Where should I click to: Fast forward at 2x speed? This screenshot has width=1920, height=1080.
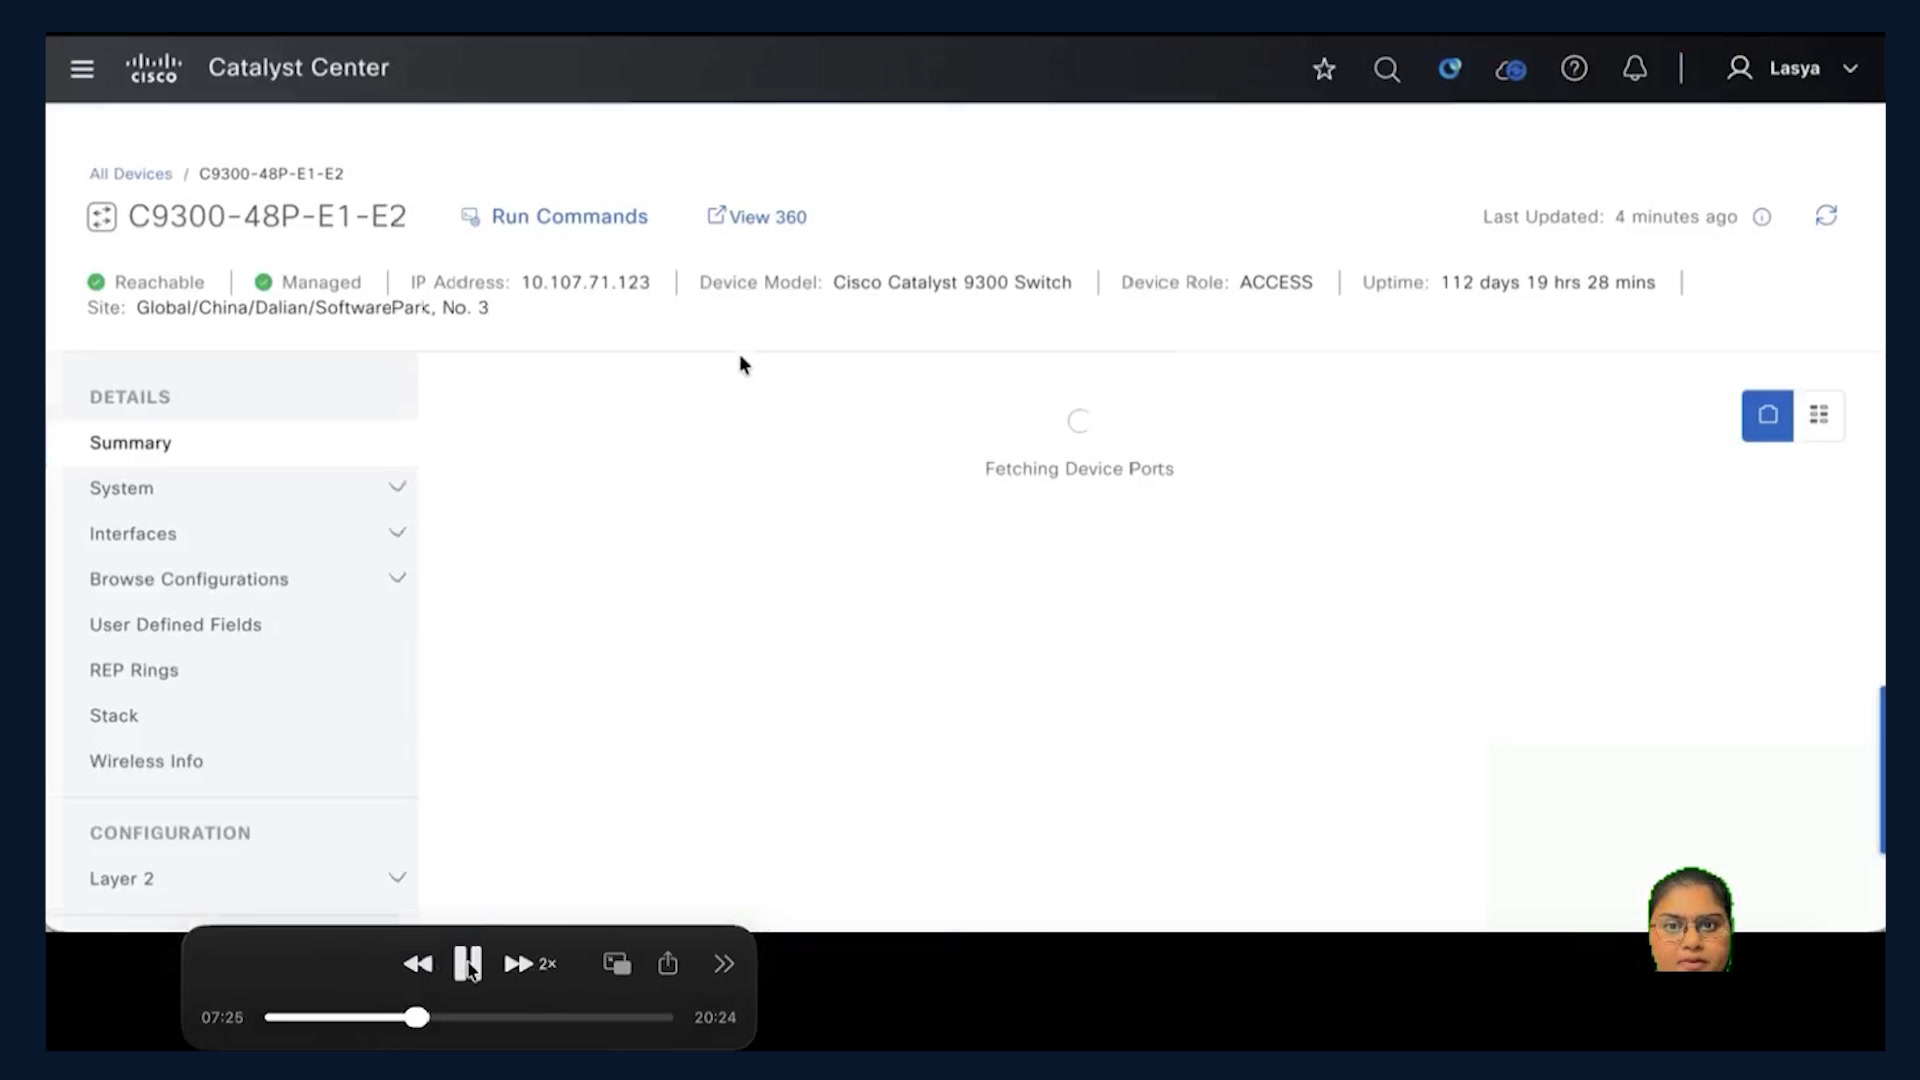tap(530, 964)
